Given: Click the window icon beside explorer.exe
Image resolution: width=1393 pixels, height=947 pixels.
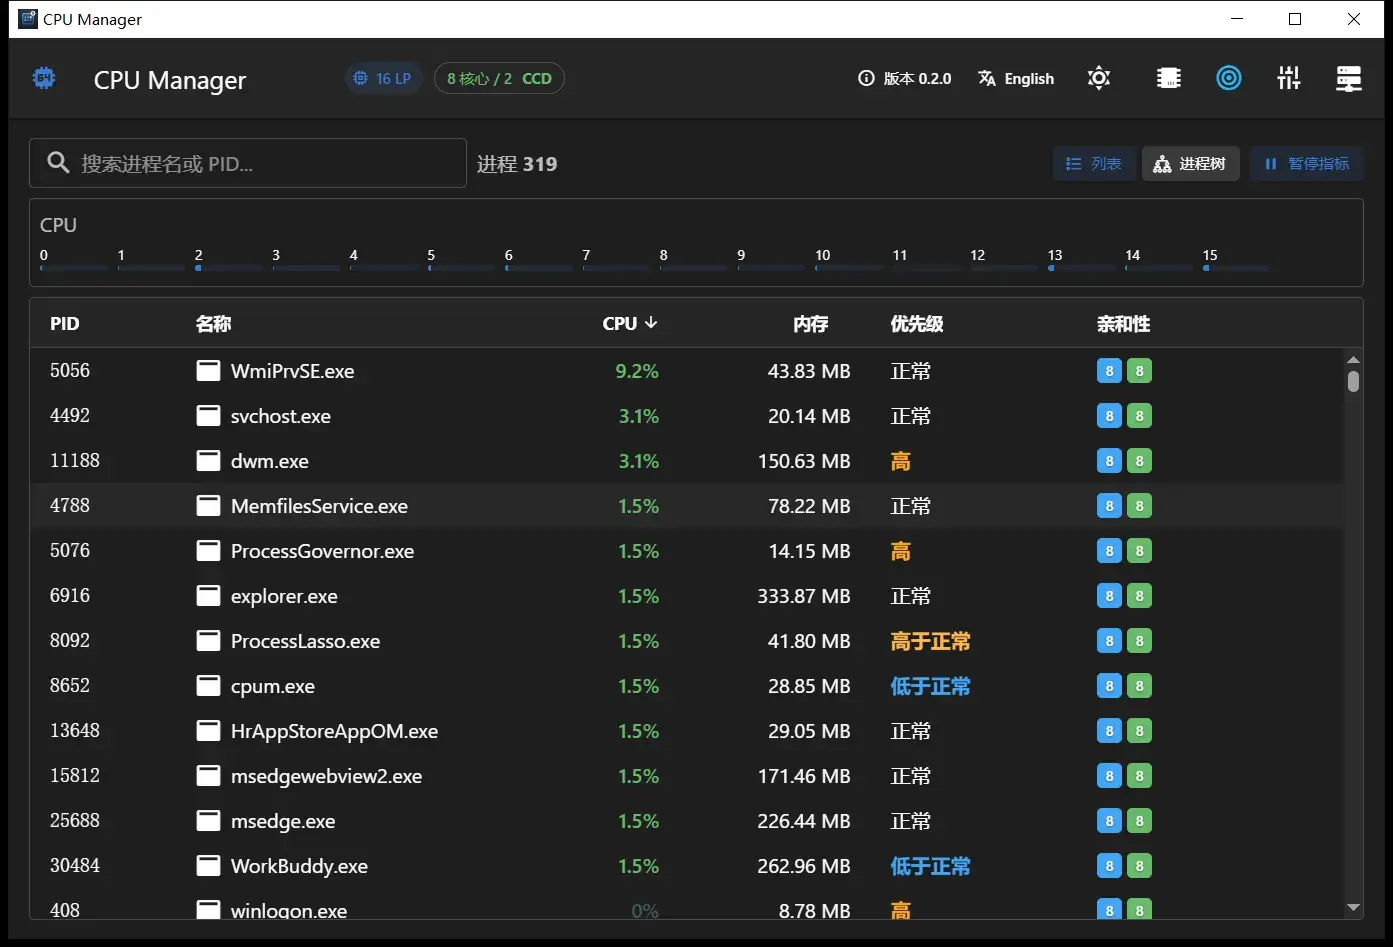Looking at the screenshot, I should [x=208, y=596].
